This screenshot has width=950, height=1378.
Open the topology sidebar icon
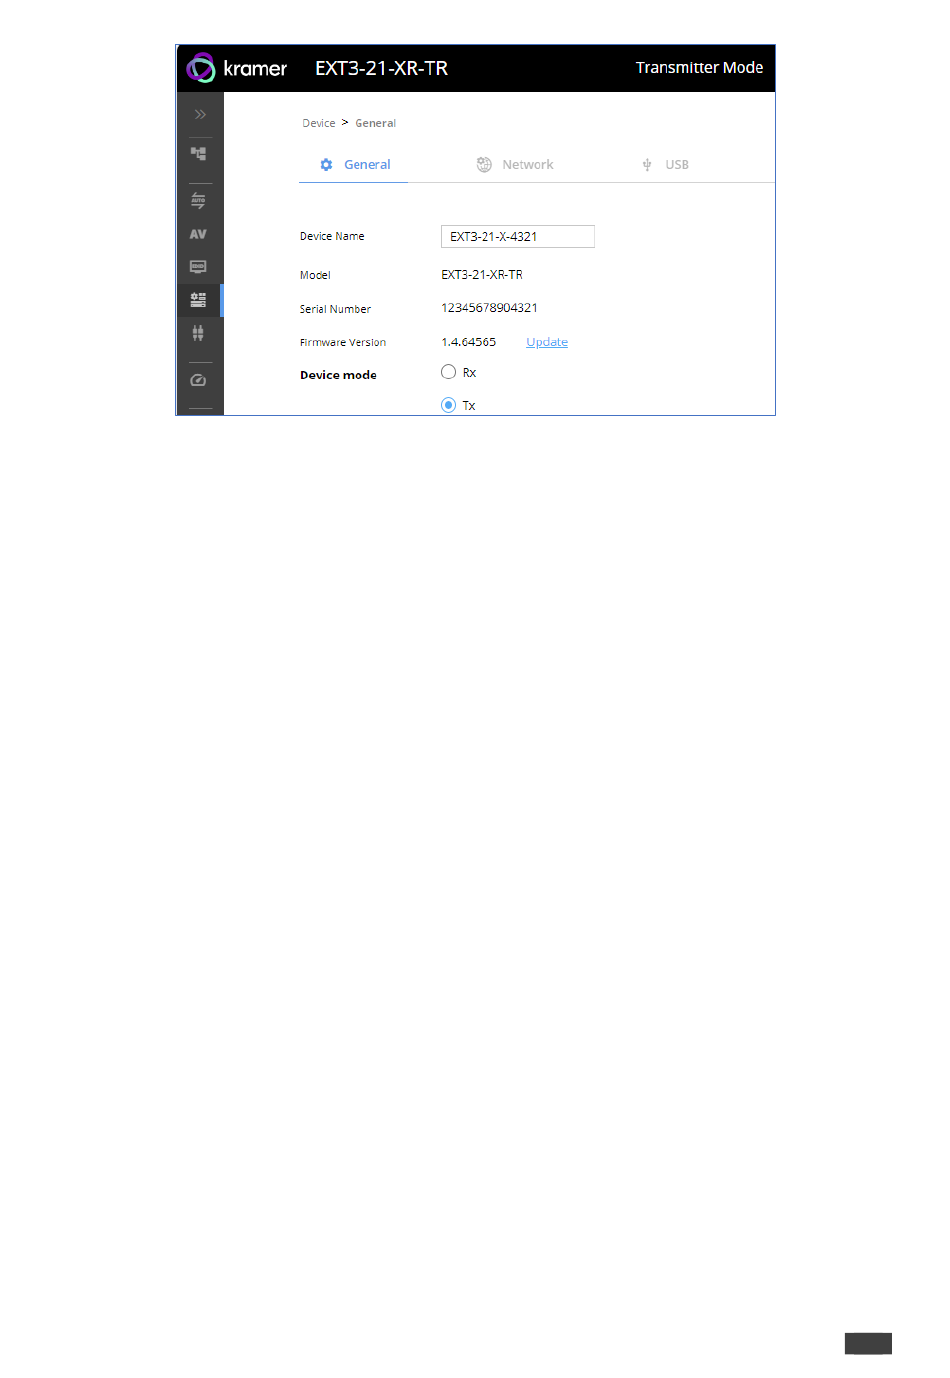[x=199, y=154]
